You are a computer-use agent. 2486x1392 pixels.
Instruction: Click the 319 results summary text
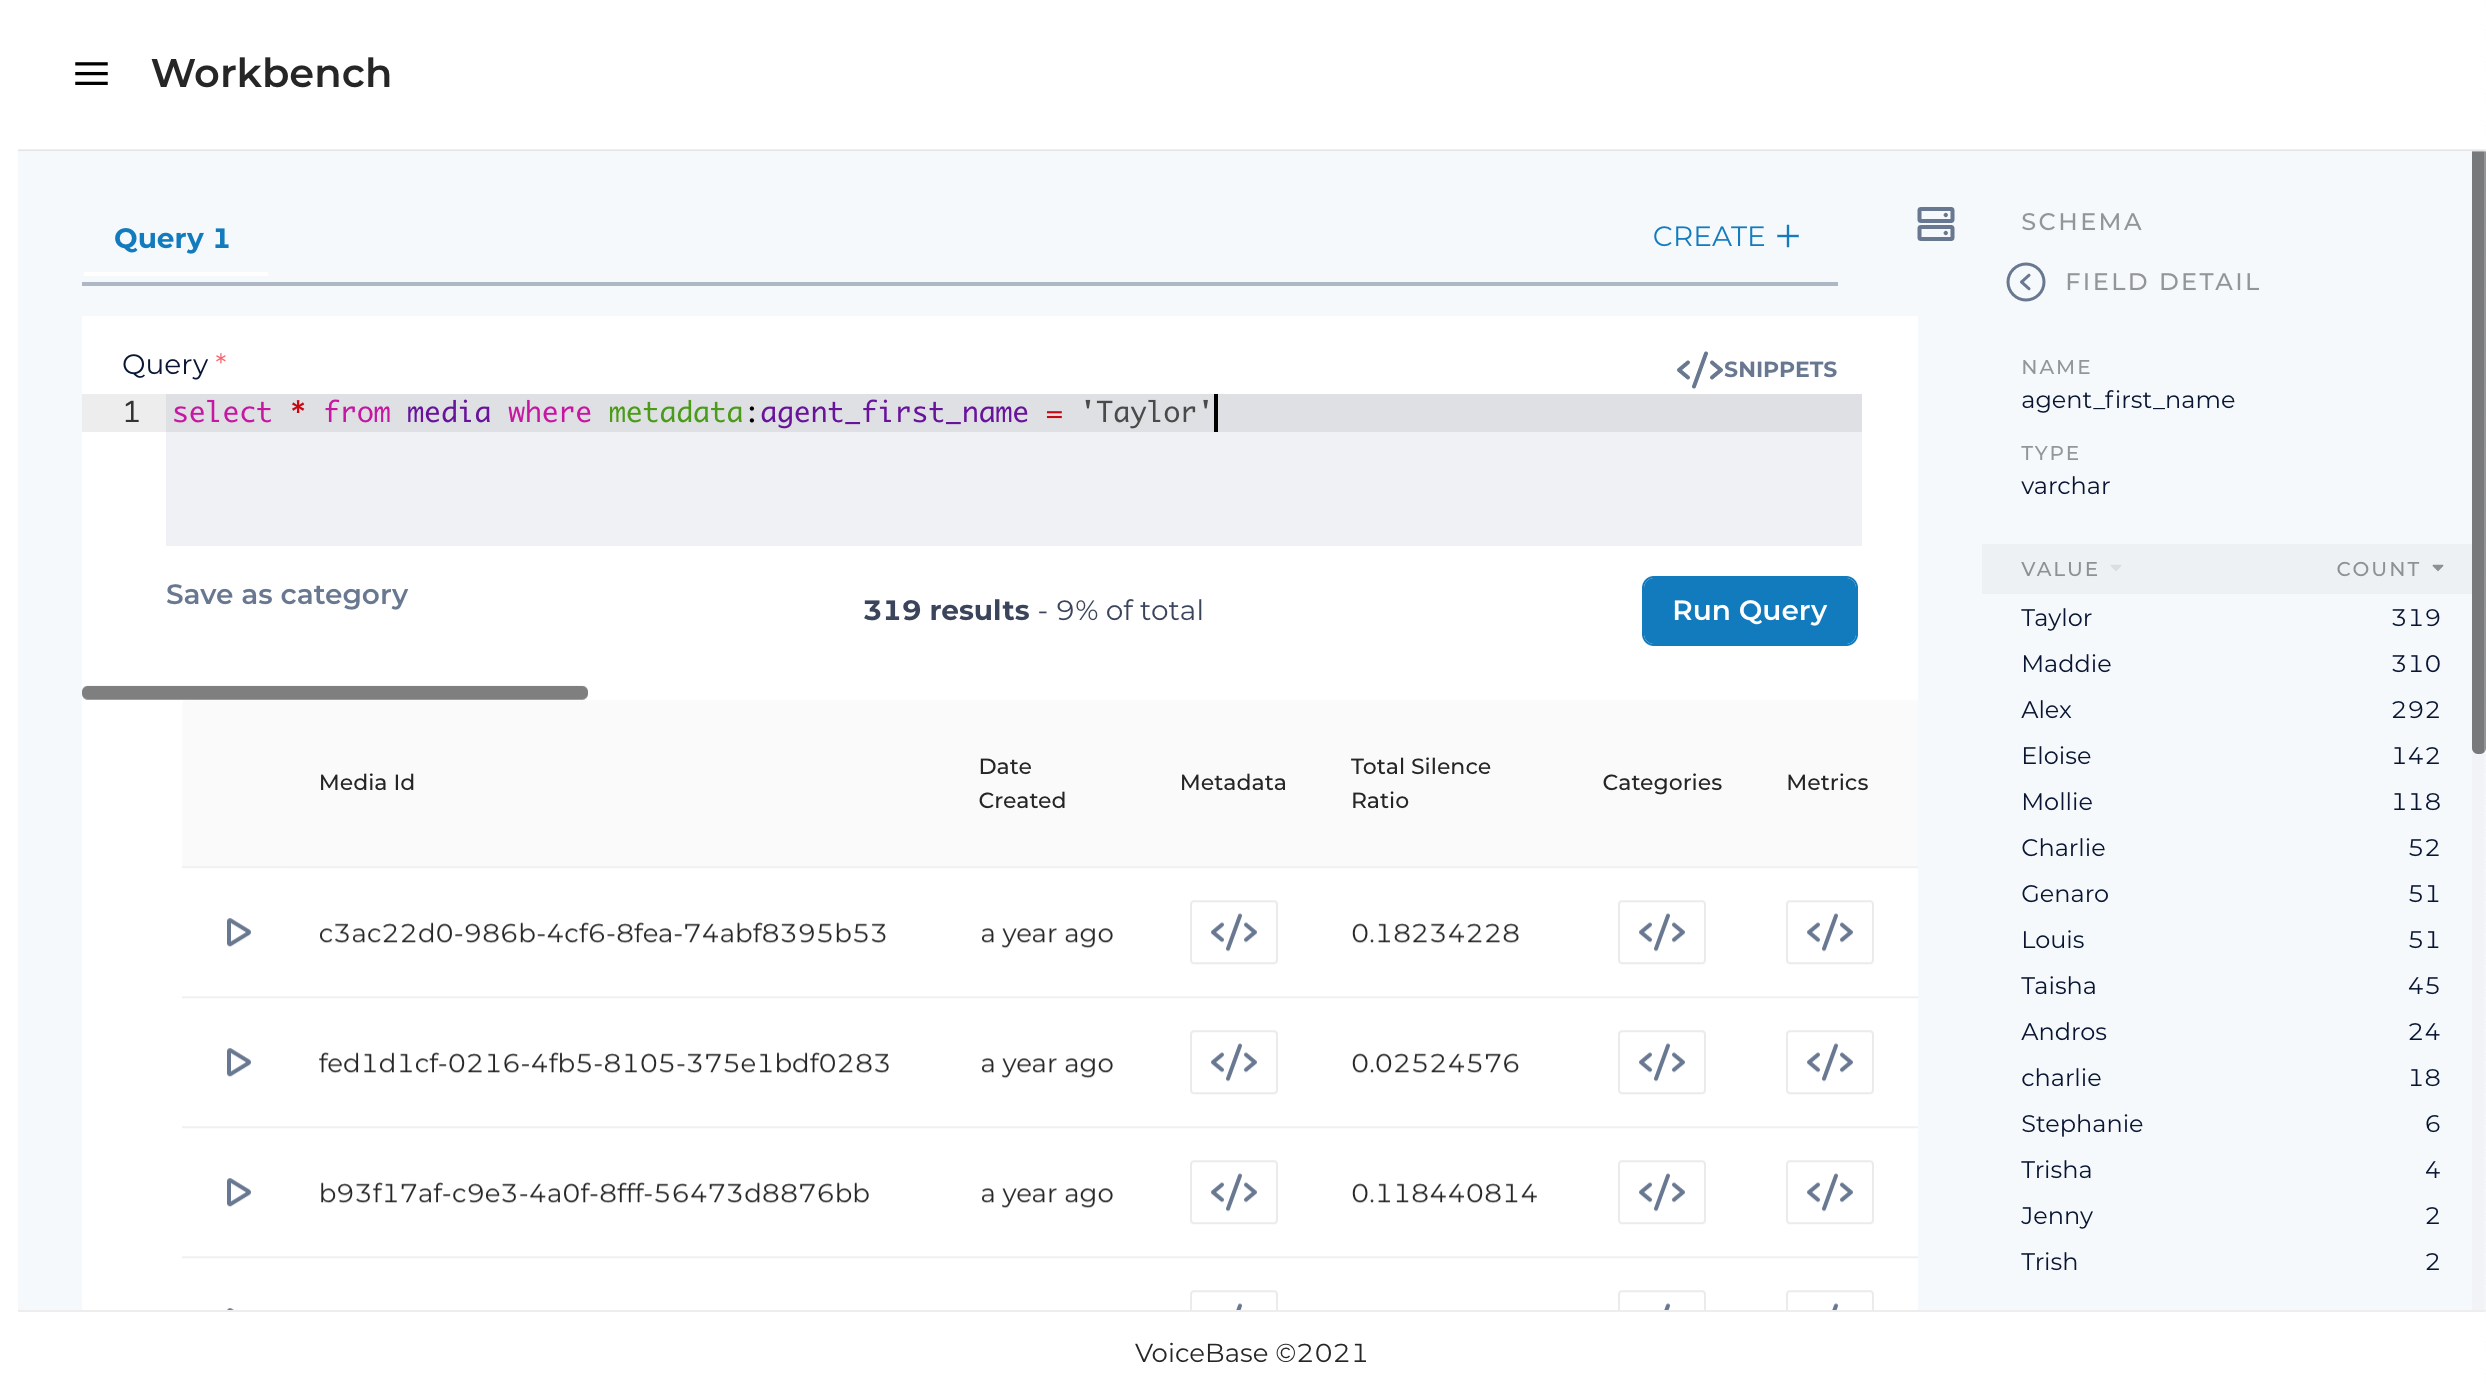(1032, 611)
